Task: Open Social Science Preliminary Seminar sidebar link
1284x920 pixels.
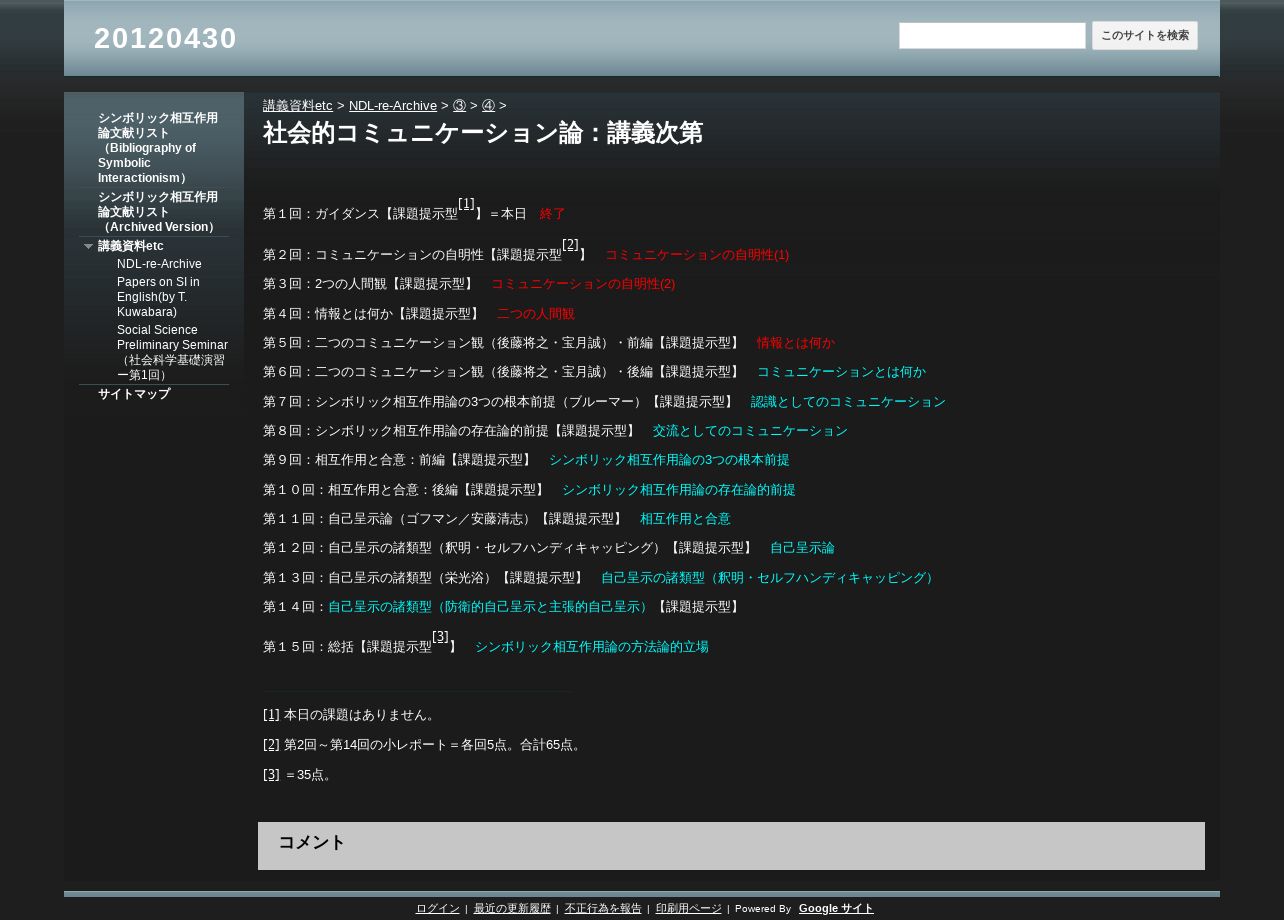Action: (172, 352)
